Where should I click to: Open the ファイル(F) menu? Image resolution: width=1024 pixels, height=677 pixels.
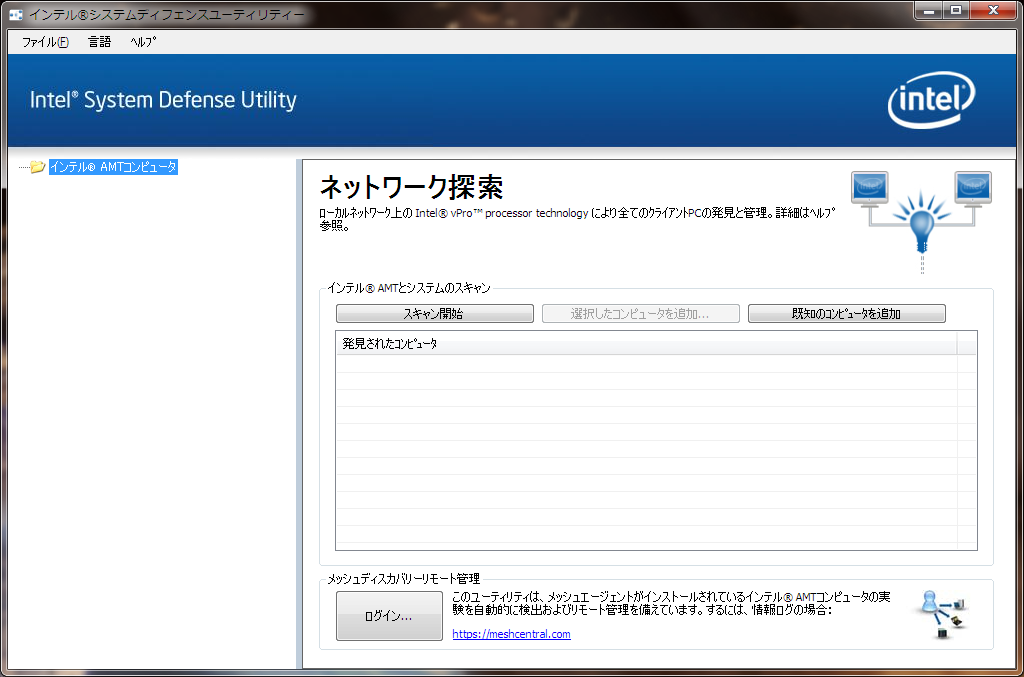(45, 42)
